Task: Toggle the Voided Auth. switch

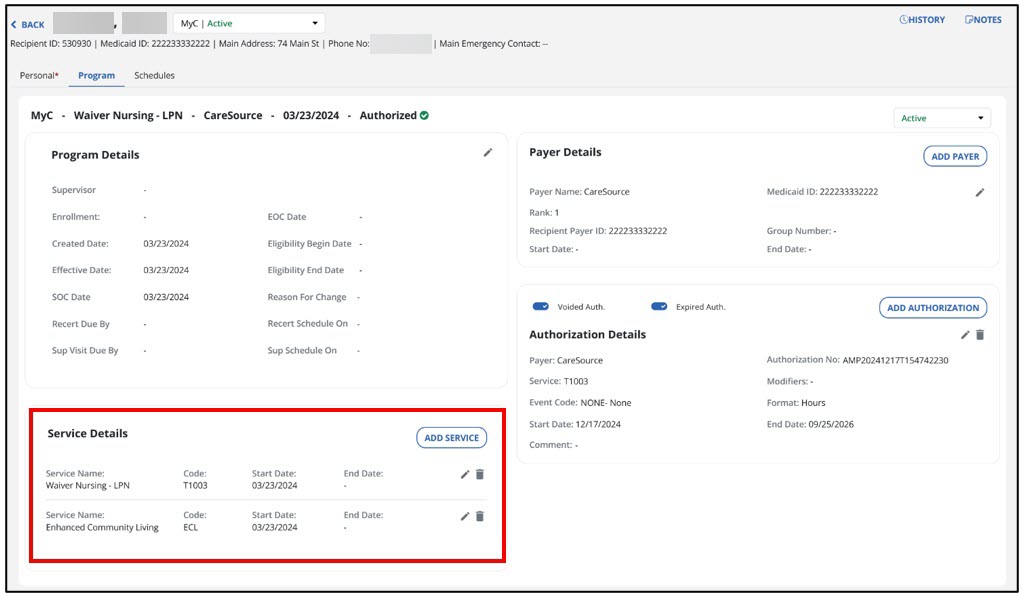Action: [541, 307]
